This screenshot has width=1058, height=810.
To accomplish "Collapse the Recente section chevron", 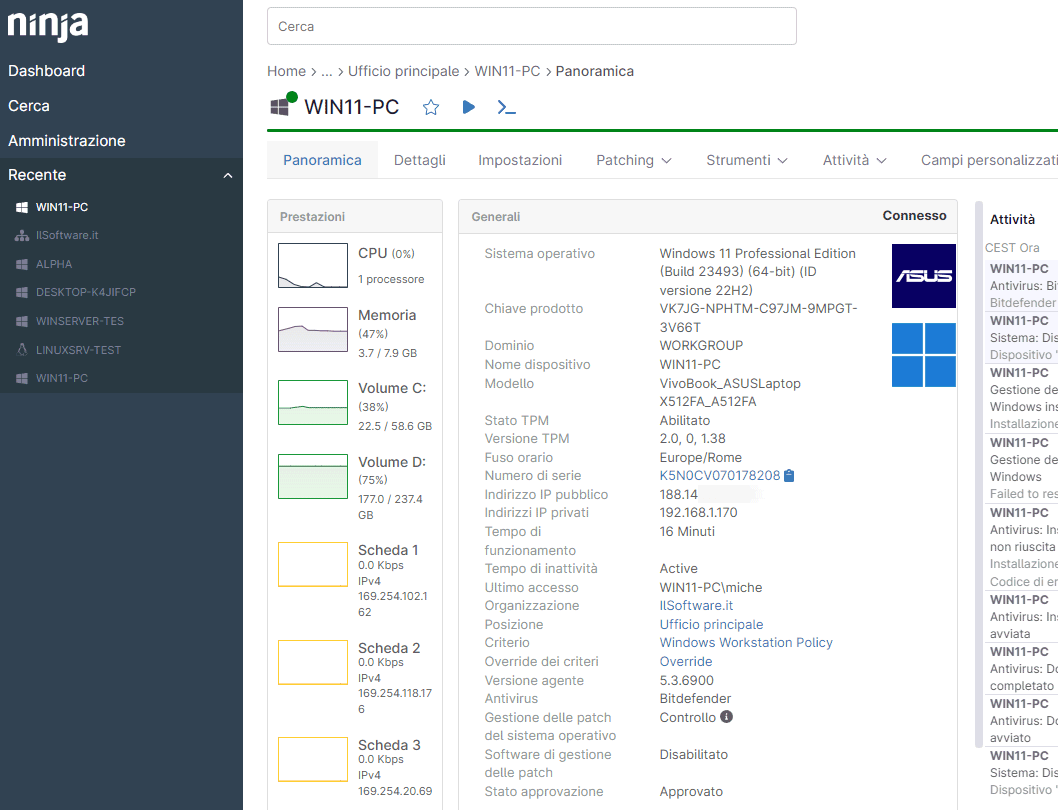I will (228, 176).
